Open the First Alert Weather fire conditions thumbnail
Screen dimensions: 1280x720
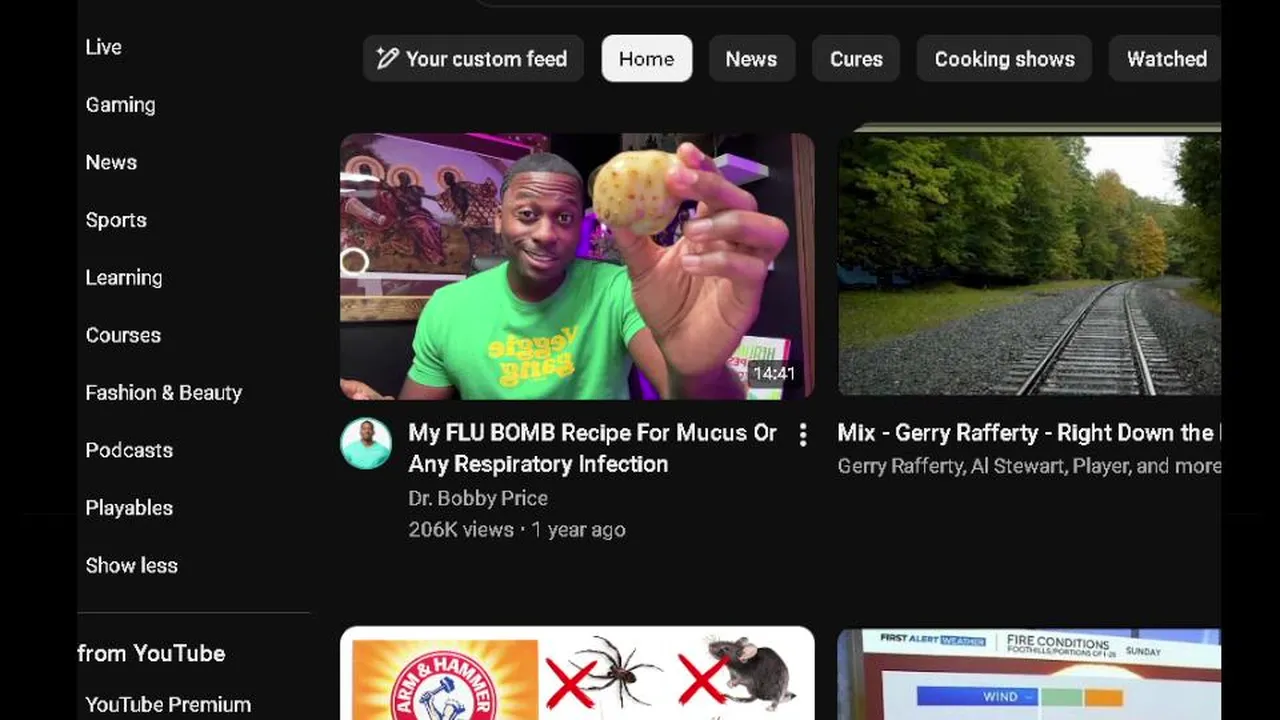(x=1029, y=674)
